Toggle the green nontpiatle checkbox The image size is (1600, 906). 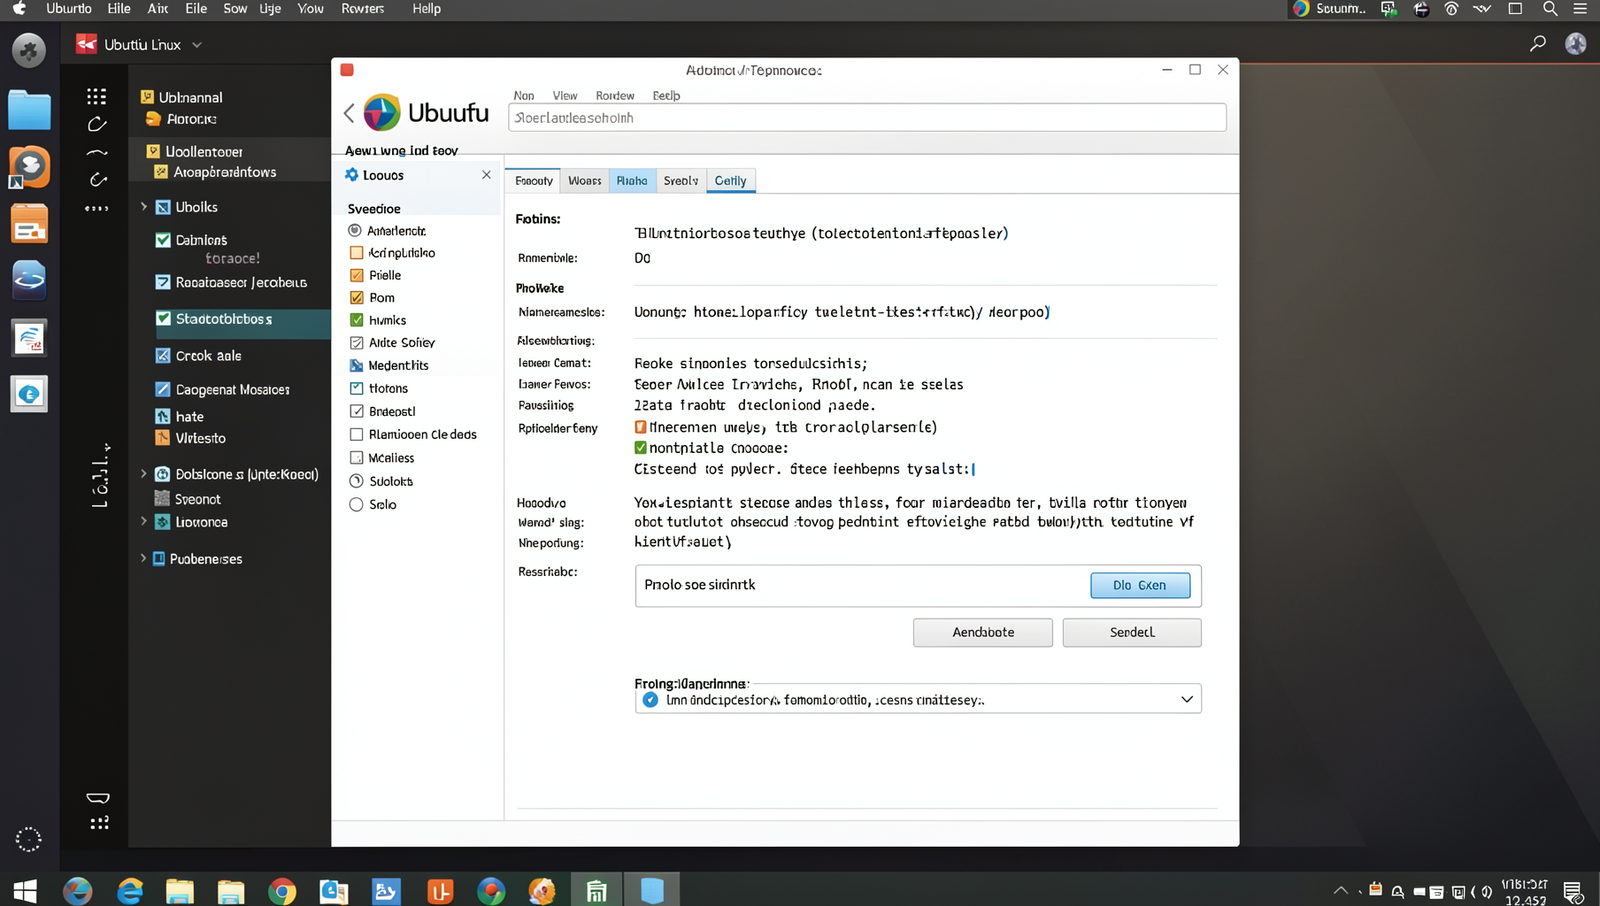640,447
